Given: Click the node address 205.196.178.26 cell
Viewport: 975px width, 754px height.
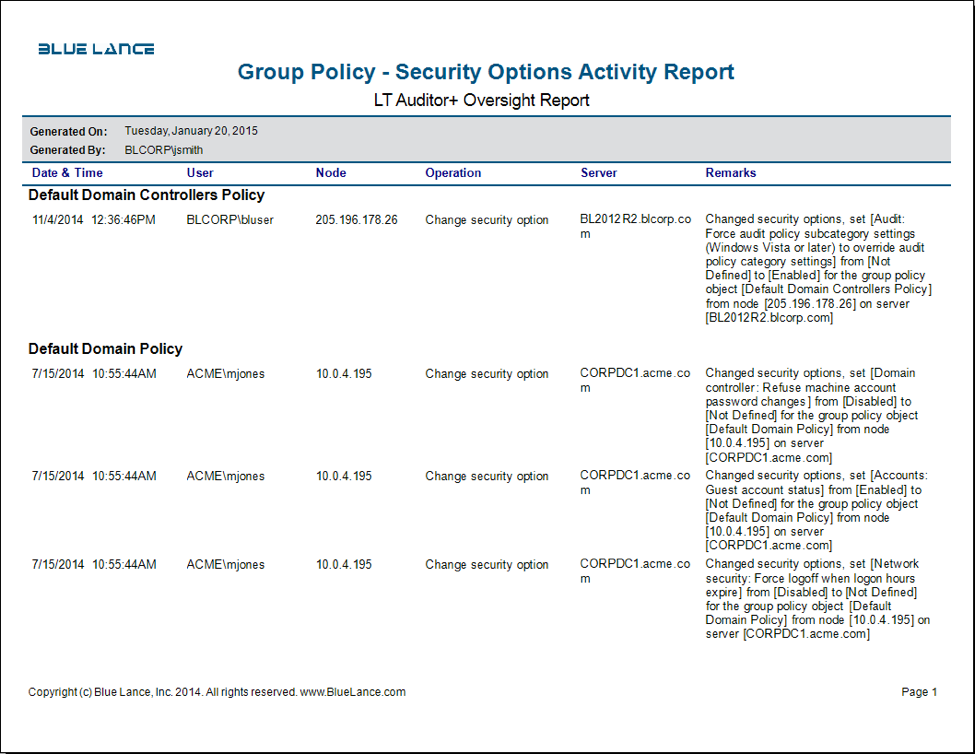Looking at the screenshot, I should tap(356, 220).
